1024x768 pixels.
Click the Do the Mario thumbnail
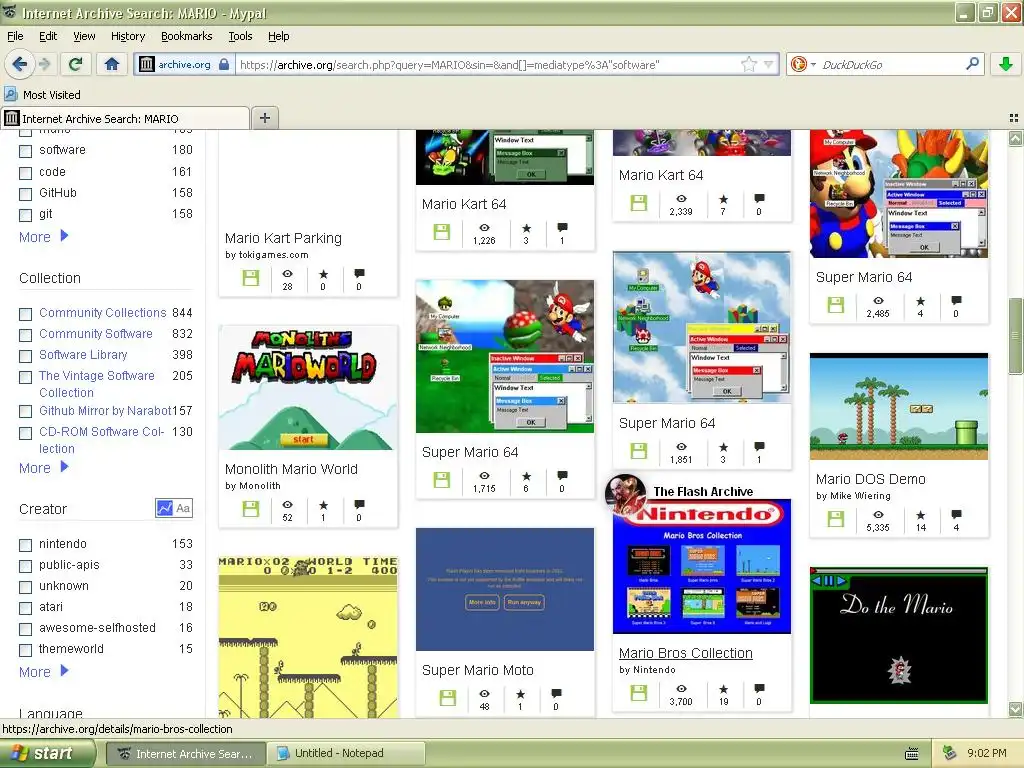tap(899, 635)
